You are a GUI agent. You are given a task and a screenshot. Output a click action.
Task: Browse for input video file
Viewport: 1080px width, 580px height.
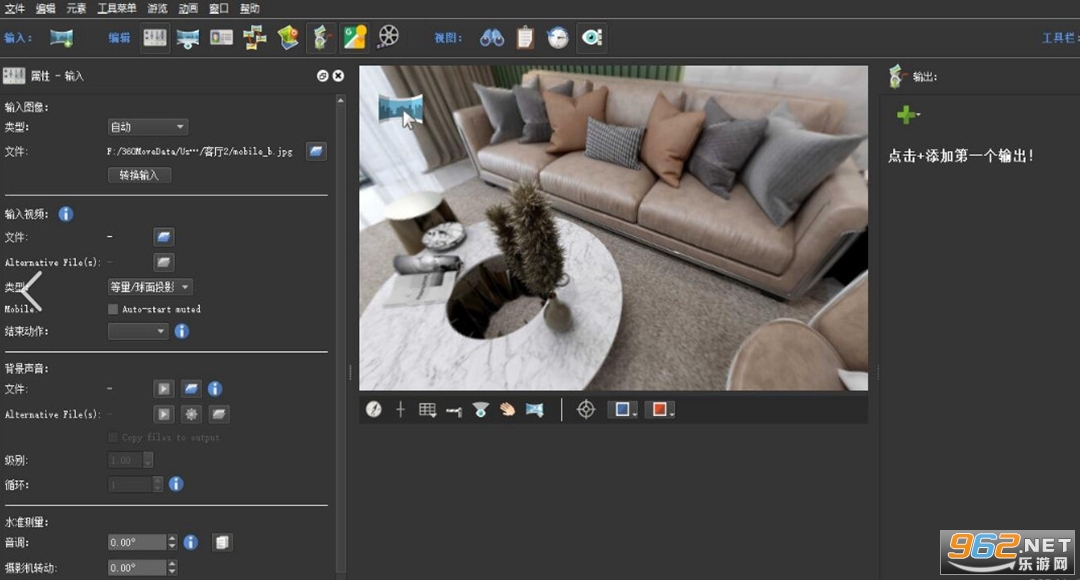tap(163, 237)
